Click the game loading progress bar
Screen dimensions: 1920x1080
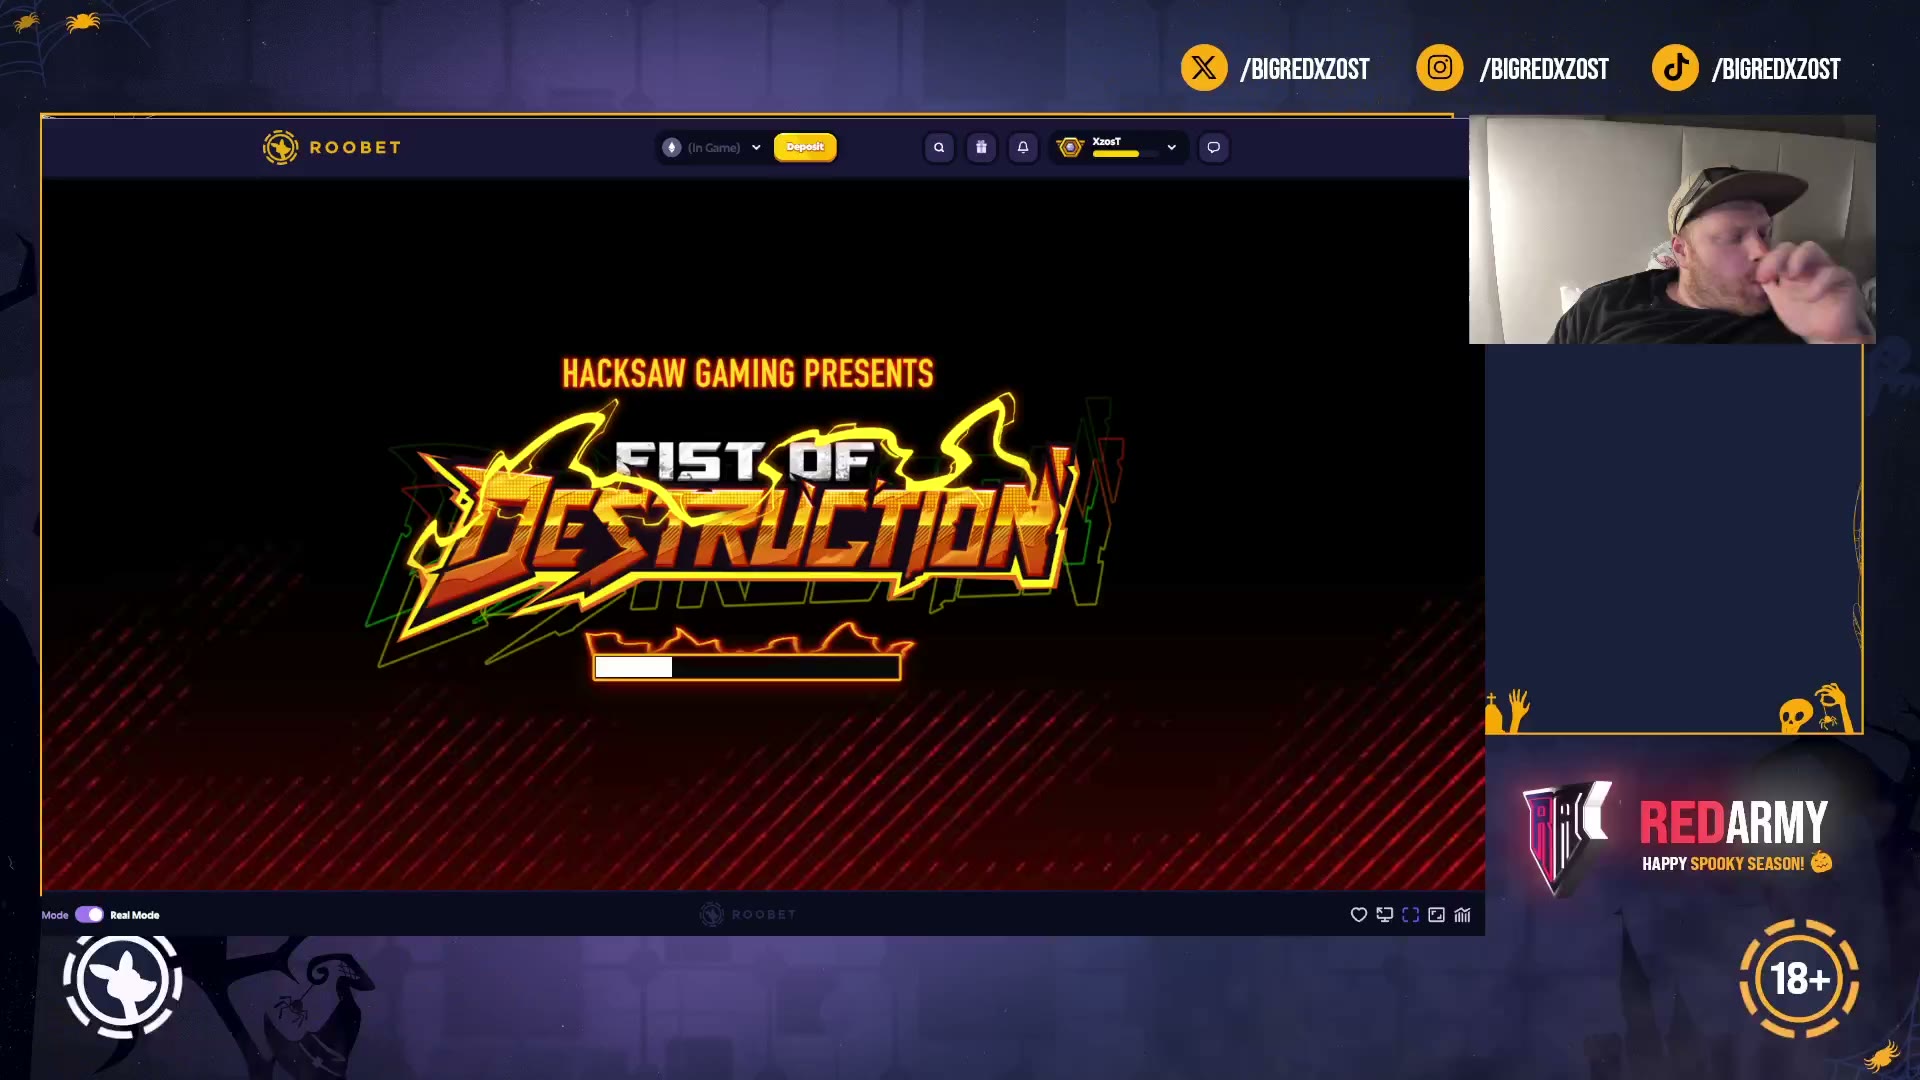(747, 667)
